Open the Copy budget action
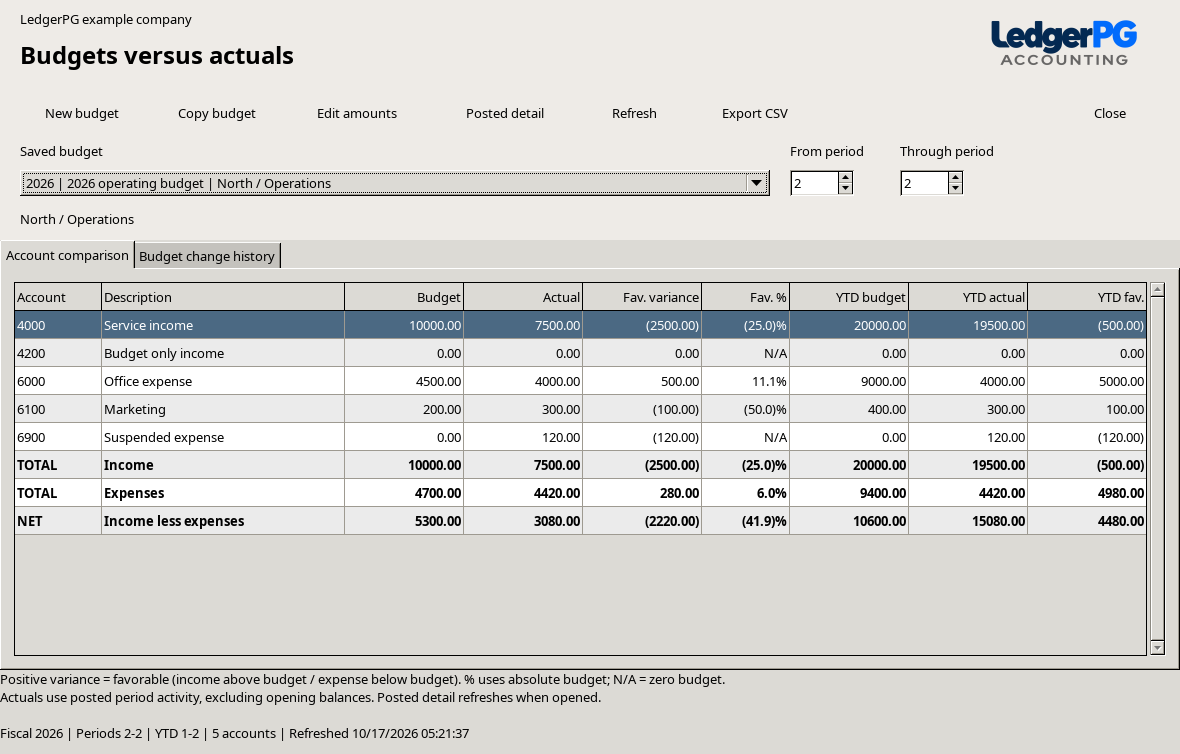 tap(217, 114)
